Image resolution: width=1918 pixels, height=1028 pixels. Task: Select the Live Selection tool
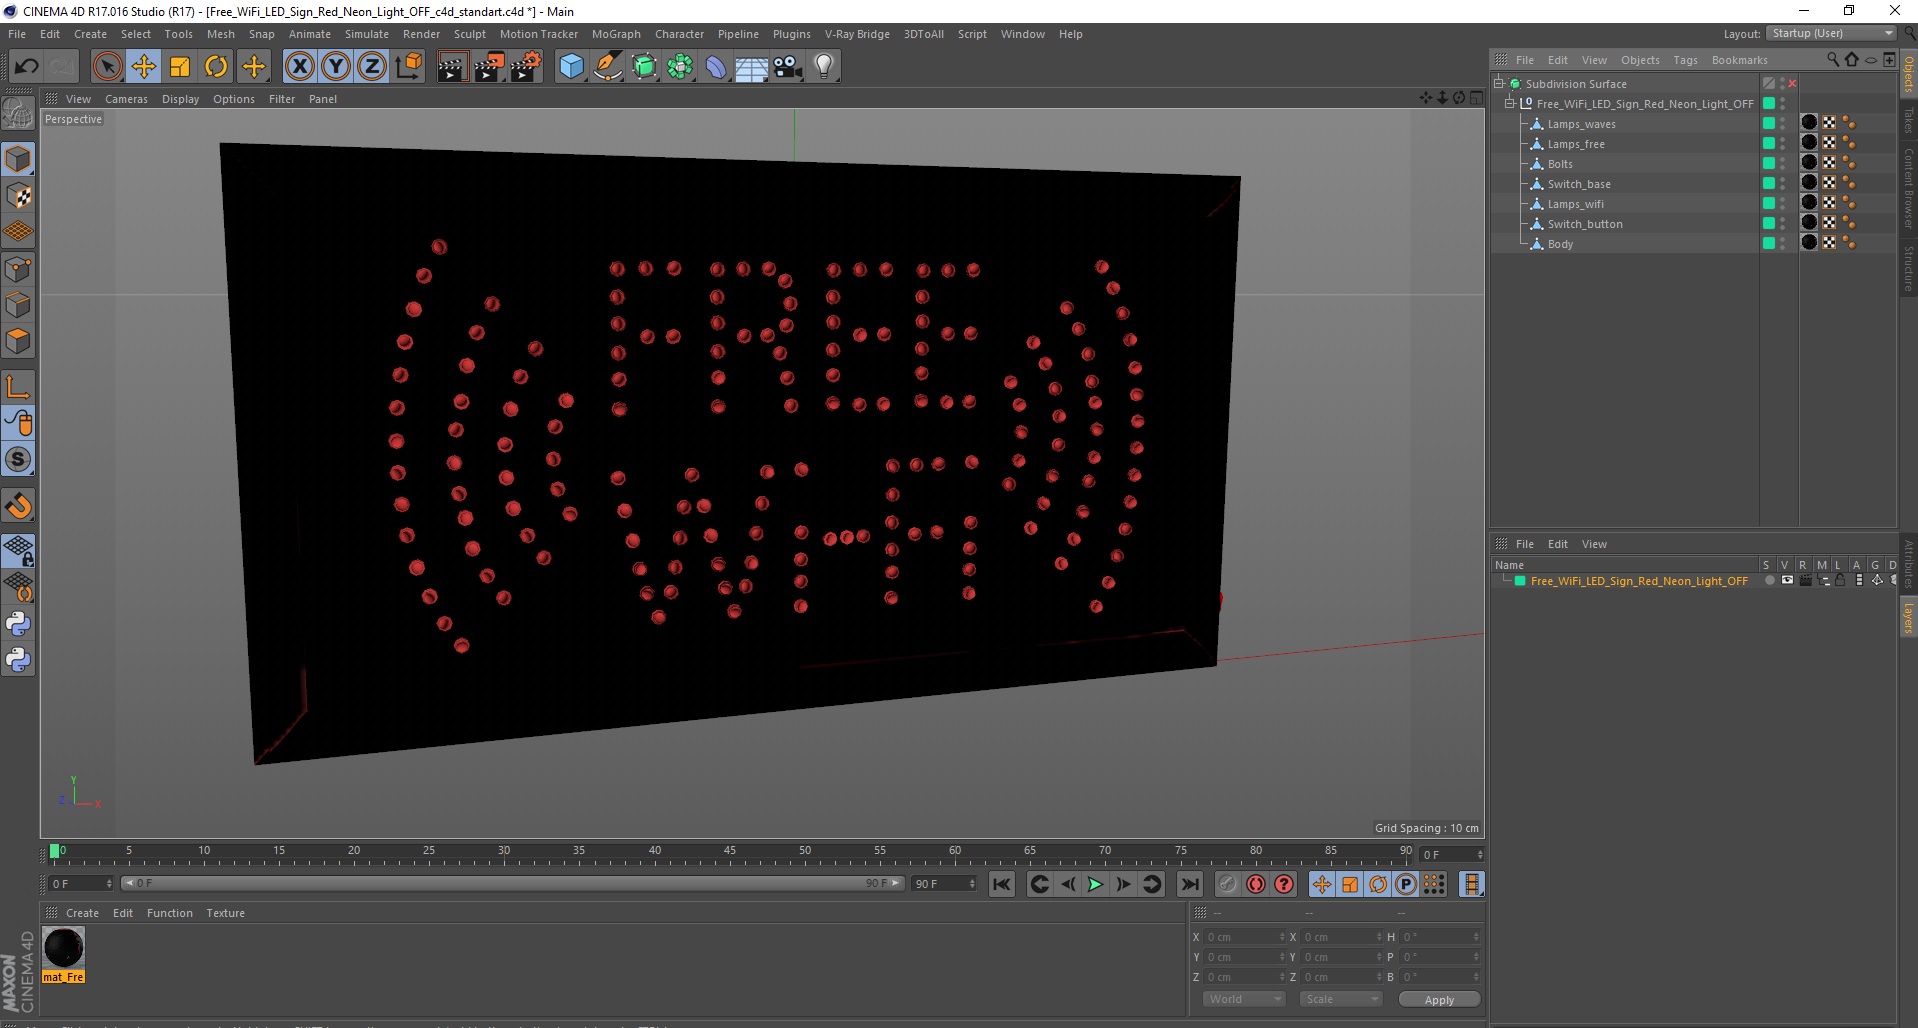(x=107, y=67)
